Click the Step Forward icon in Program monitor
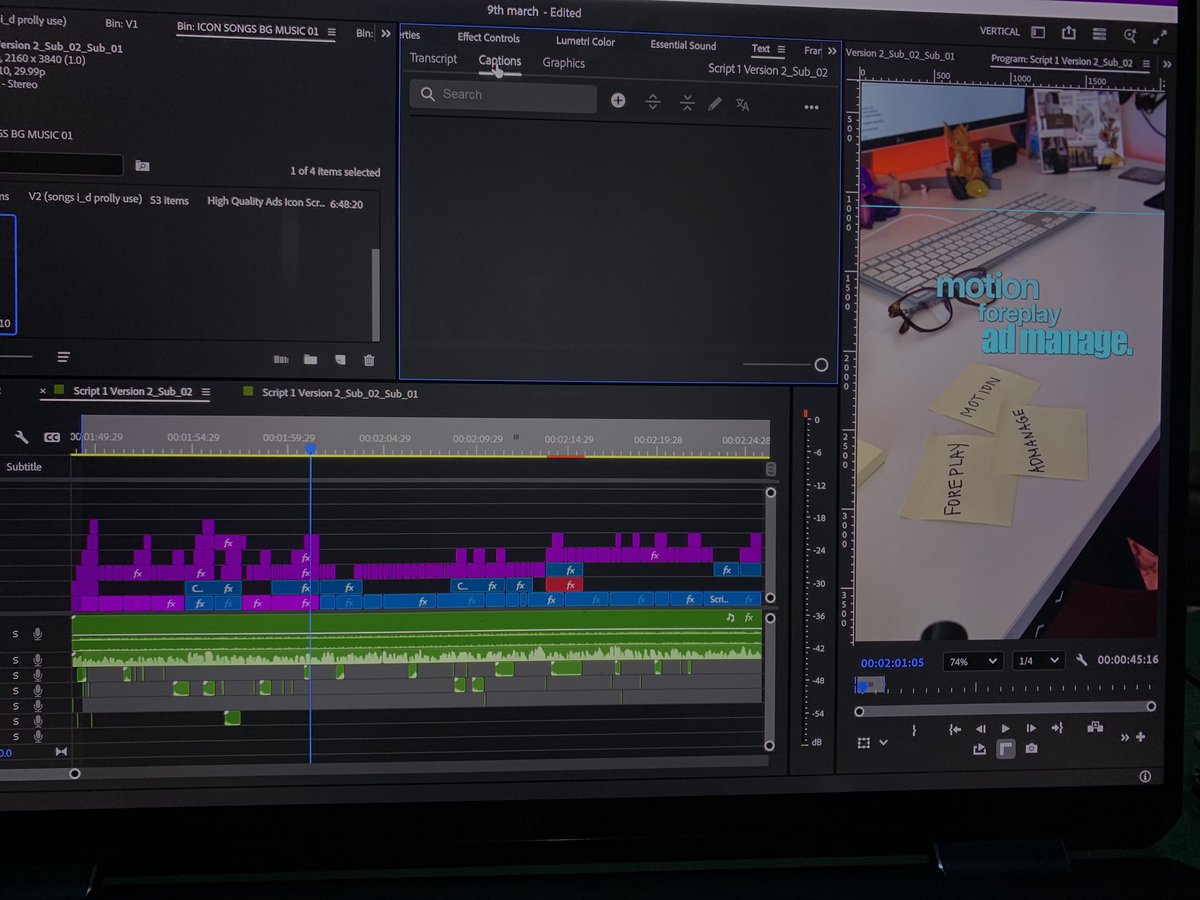The width and height of the screenshot is (1200, 900). [1031, 728]
